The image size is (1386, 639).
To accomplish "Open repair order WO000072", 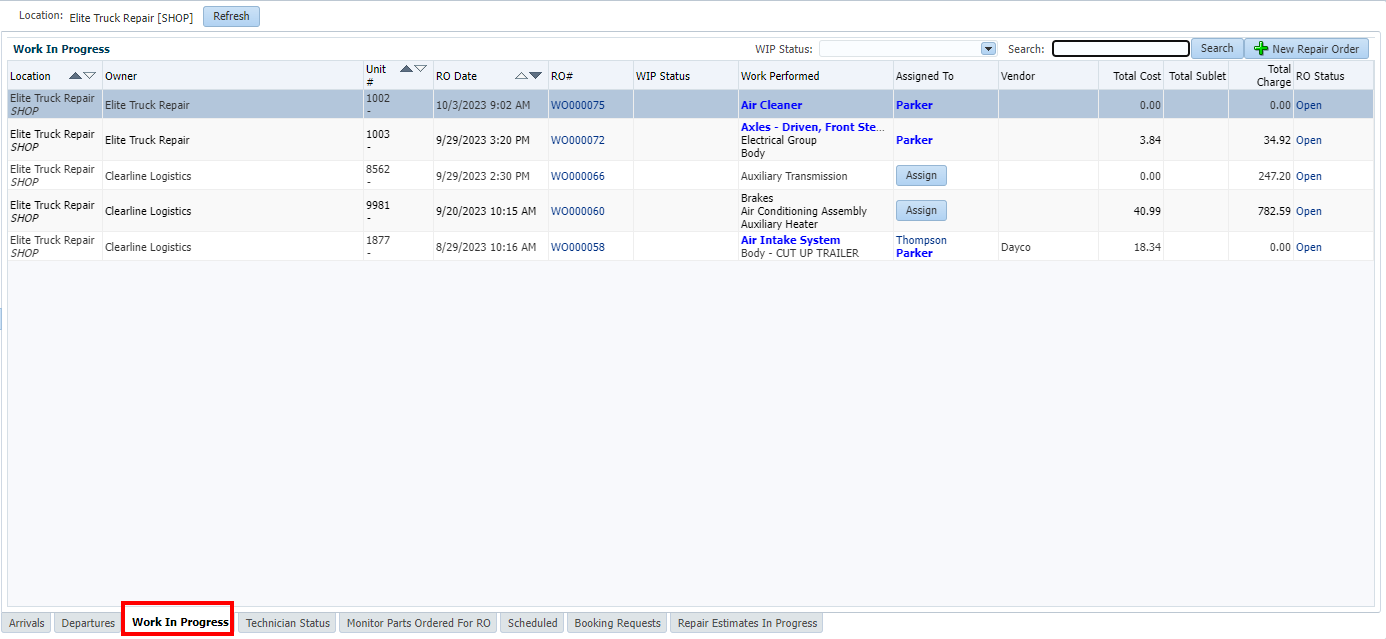I will click(578, 140).
